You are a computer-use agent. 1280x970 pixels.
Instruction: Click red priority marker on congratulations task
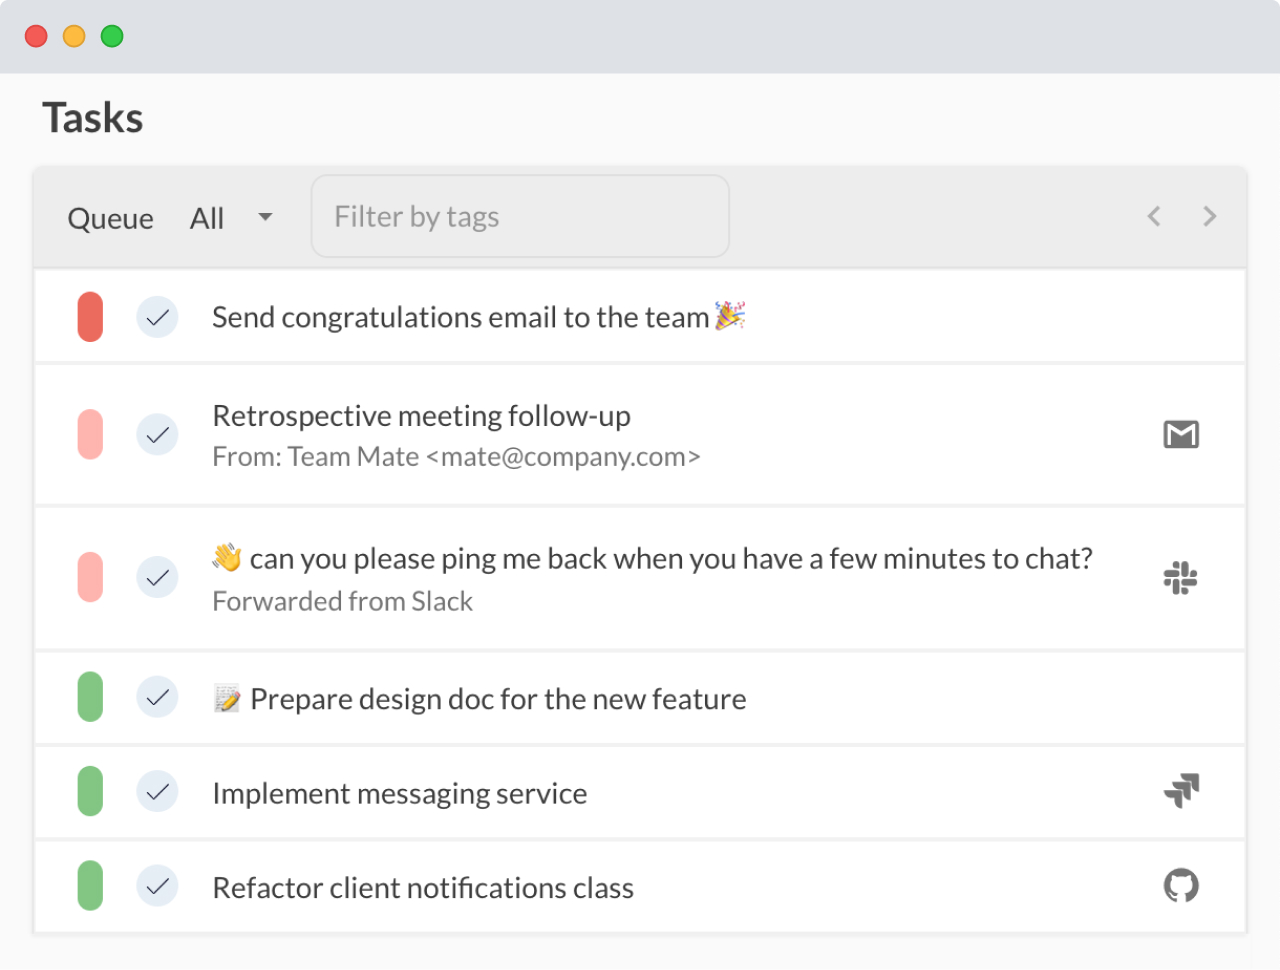[90, 317]
